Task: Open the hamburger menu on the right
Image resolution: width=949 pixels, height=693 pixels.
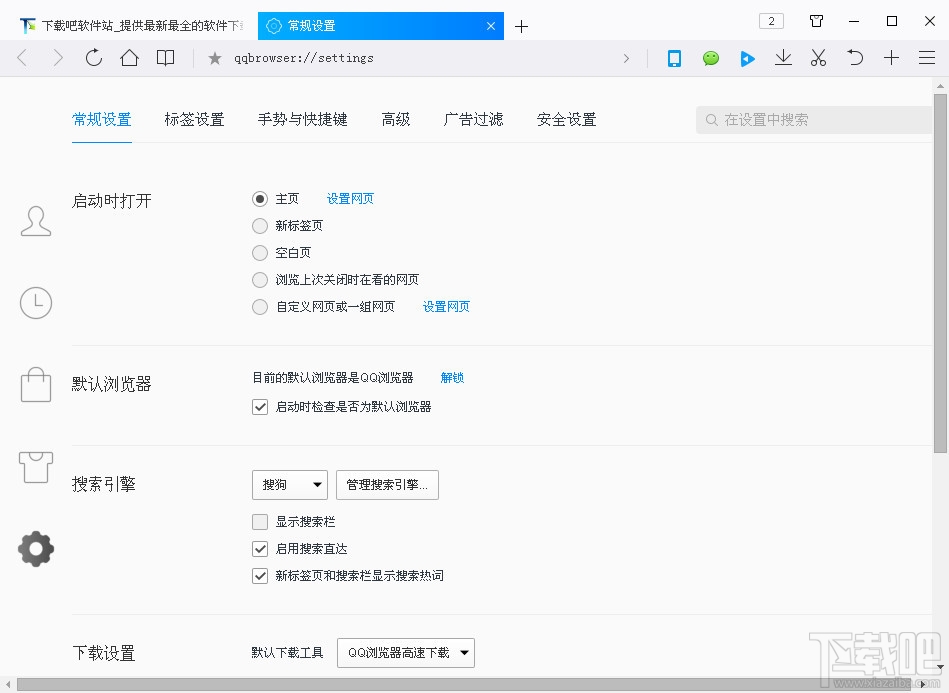Action: point(928,58)
